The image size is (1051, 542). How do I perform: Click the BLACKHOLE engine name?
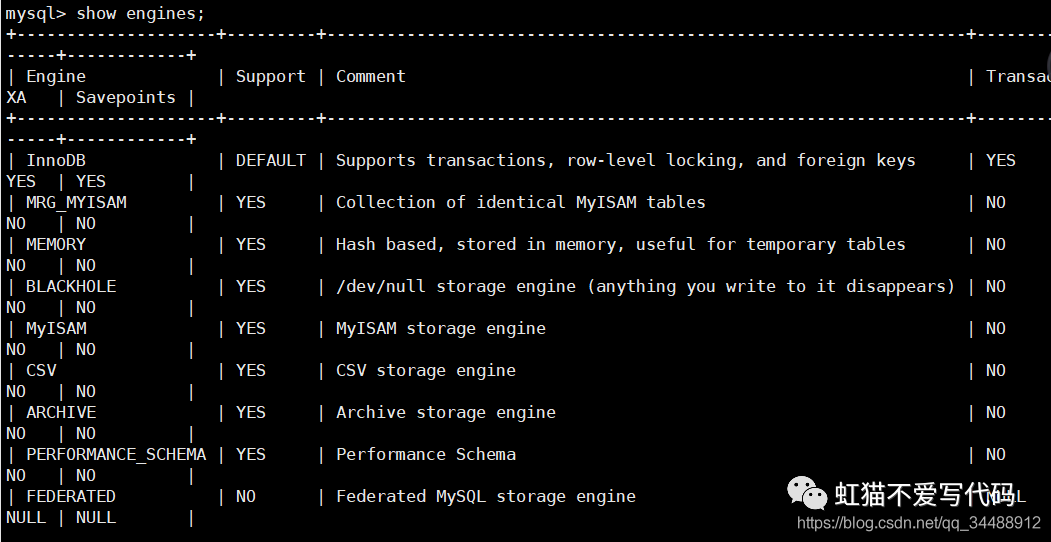click(71, 287)
